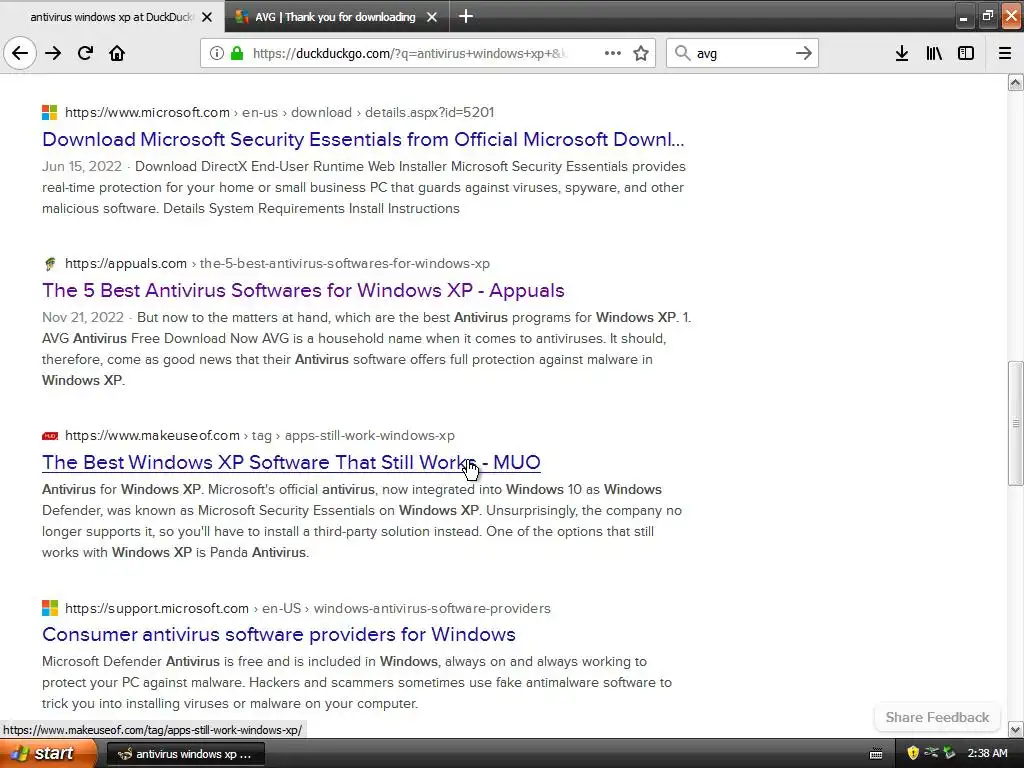Screen dimensions: 1024x768
Task: Click the Microsoft favicon beside microsoft.com download result
Action: 50,112
